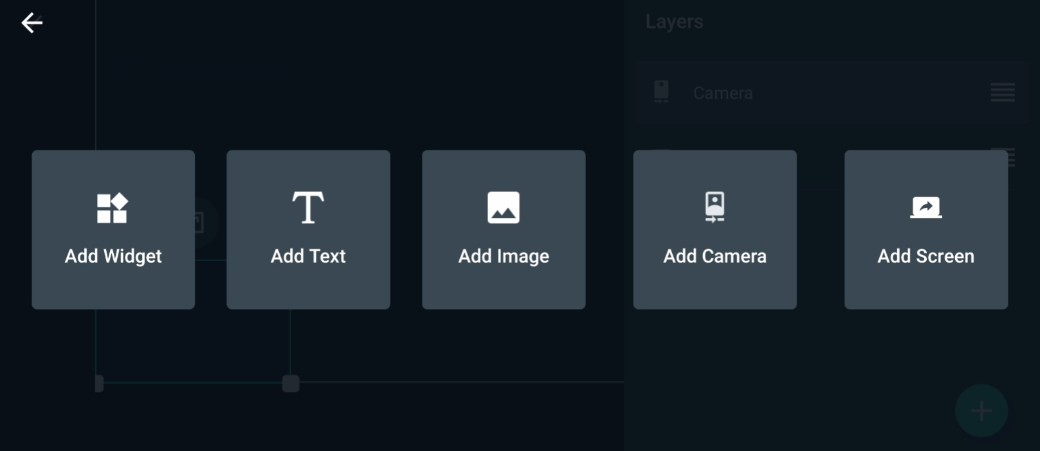1040x451 pixels.
Task: Click the dimmed plus add-layer button
Action: click(x=982, y=411)
